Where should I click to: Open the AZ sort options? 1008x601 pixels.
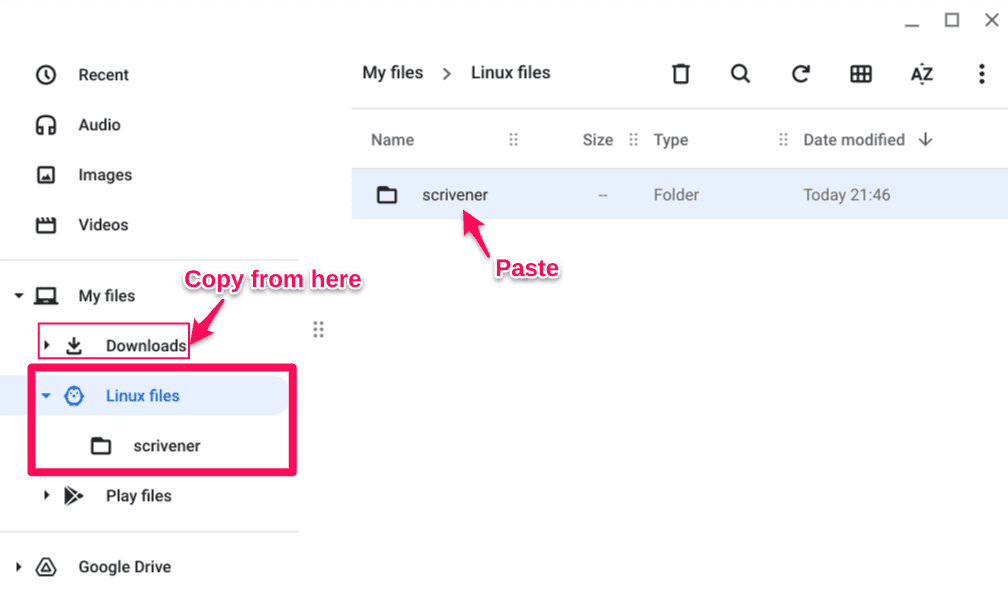tap(921, 74)
